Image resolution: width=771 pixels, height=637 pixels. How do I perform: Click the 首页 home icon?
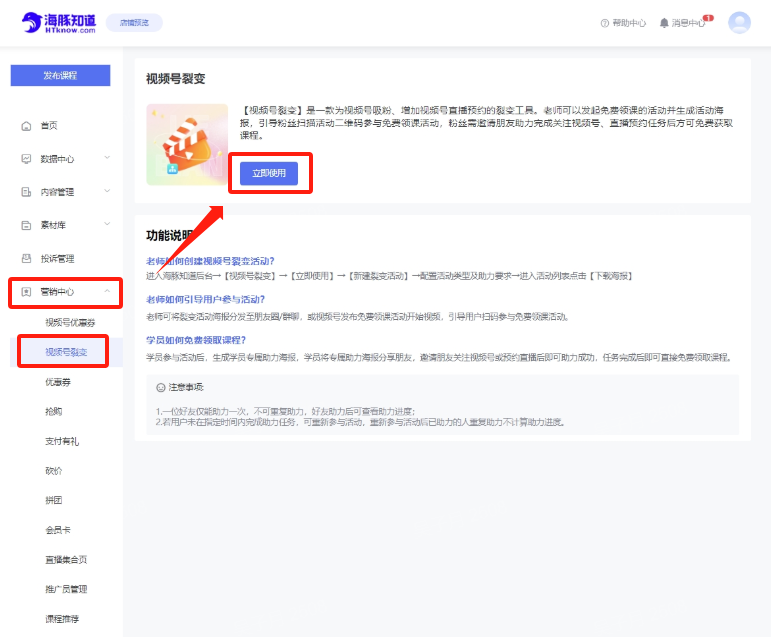point(27,126)
